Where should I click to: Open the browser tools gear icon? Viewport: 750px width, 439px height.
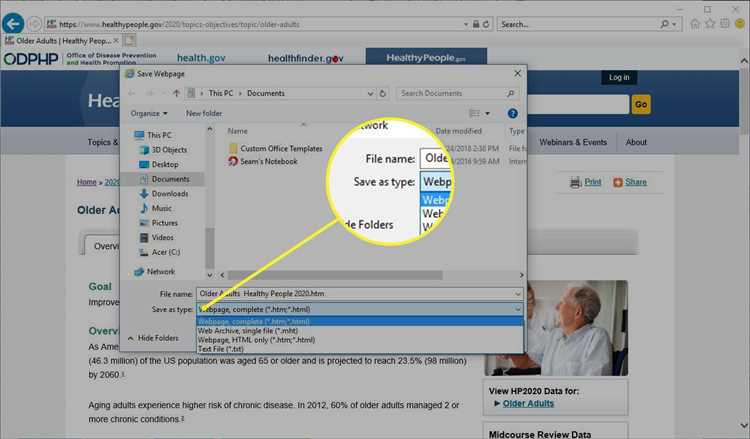click(x=725, y=24)
